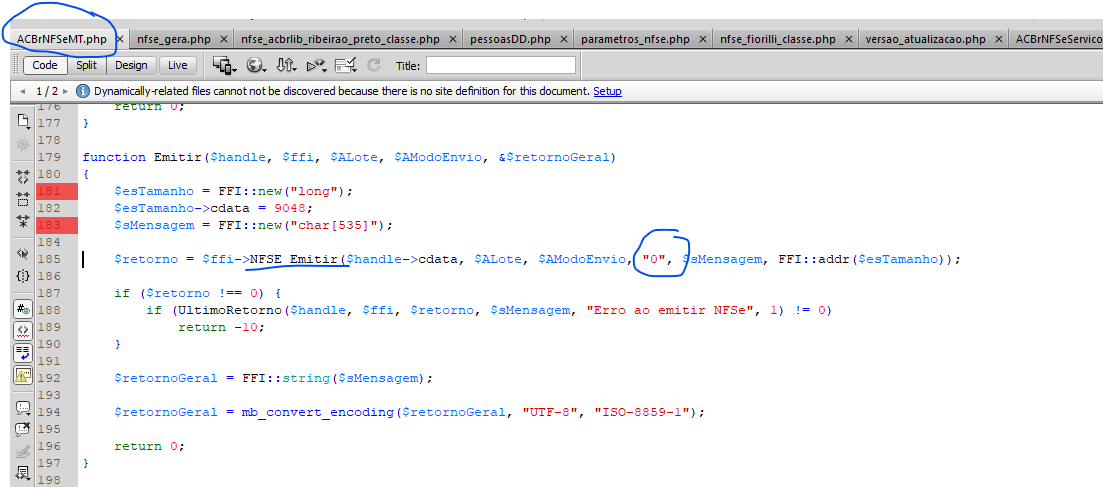Click highlighted line number 183
Image resolution: width=1103 pixels, height=487 pixels.
pos(49,225)
